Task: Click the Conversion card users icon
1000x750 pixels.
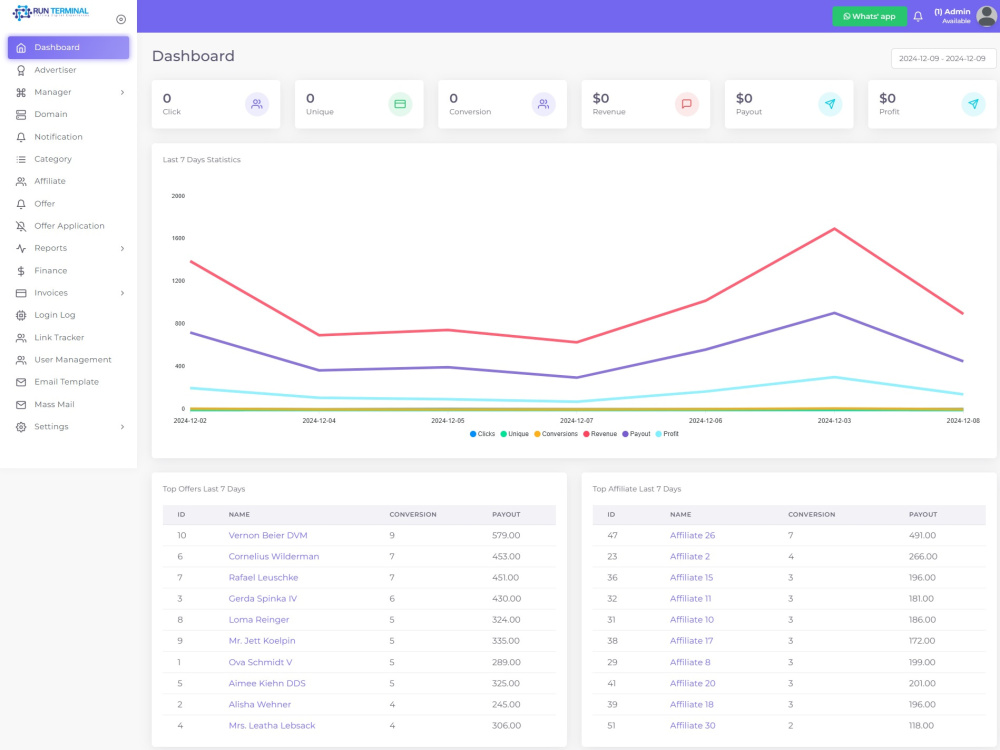Action: click(543, 104)
